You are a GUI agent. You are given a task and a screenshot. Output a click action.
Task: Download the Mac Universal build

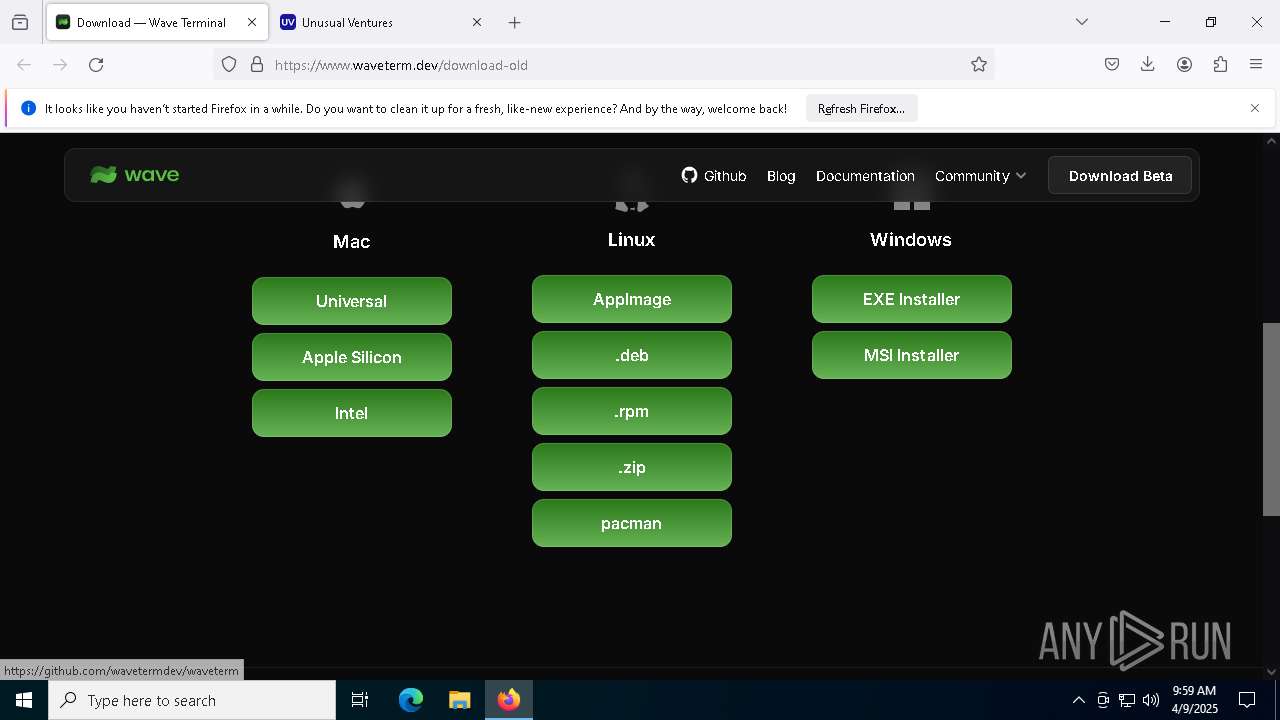(x=352, y=301)
